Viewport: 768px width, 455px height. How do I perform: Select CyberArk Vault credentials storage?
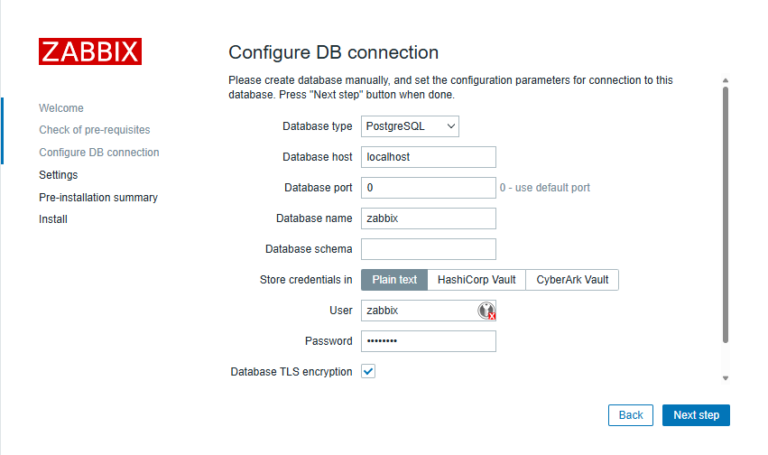[x=572, y=280]
